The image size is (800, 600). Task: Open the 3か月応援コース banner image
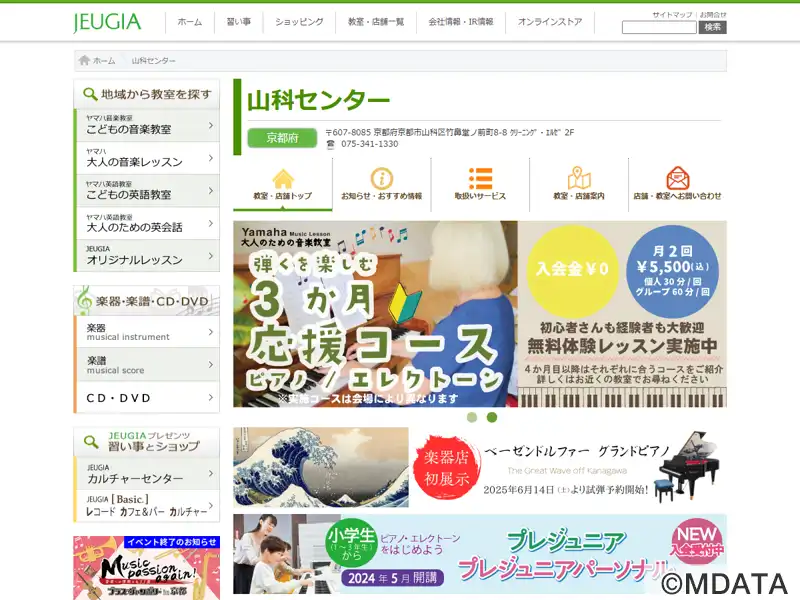(480, 314)
